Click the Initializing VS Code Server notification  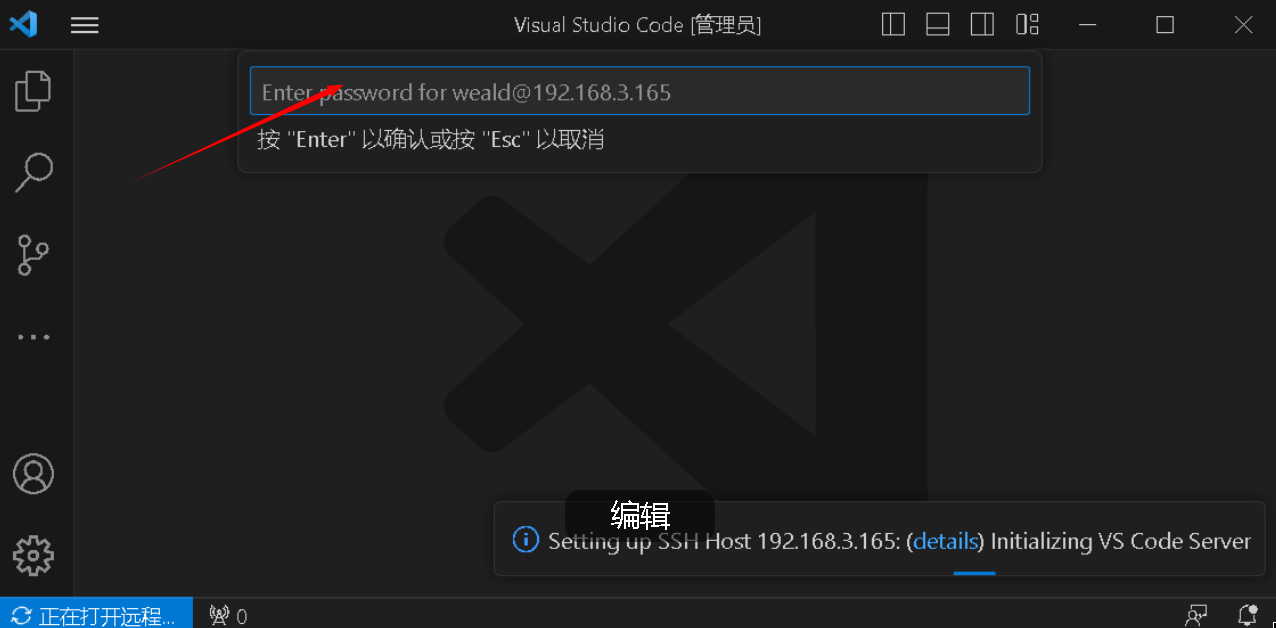[x=881, y=540]
